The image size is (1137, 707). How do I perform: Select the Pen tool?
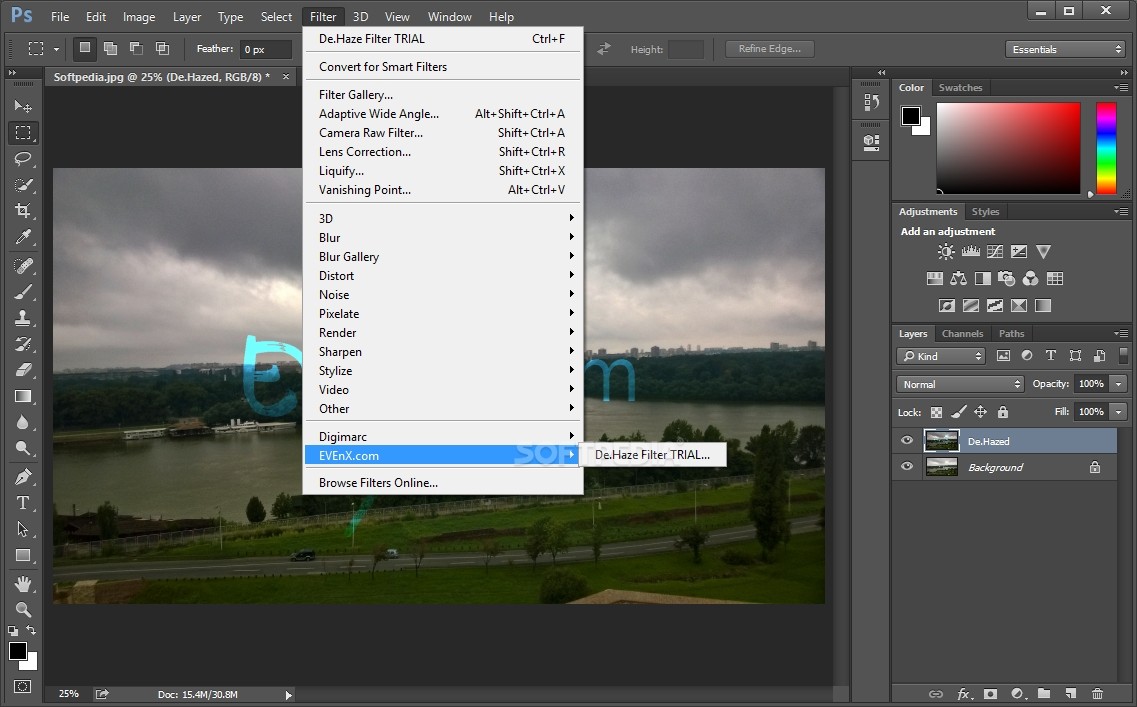23,477
